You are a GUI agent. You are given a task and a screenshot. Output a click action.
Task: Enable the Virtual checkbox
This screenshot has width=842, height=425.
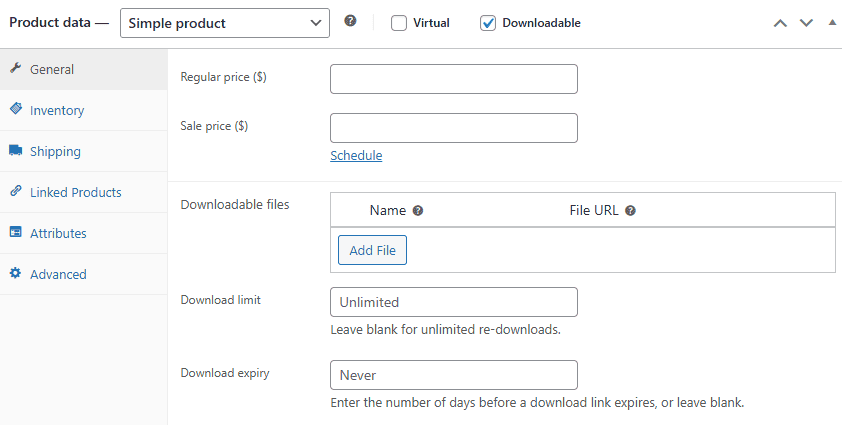(399, 23)
